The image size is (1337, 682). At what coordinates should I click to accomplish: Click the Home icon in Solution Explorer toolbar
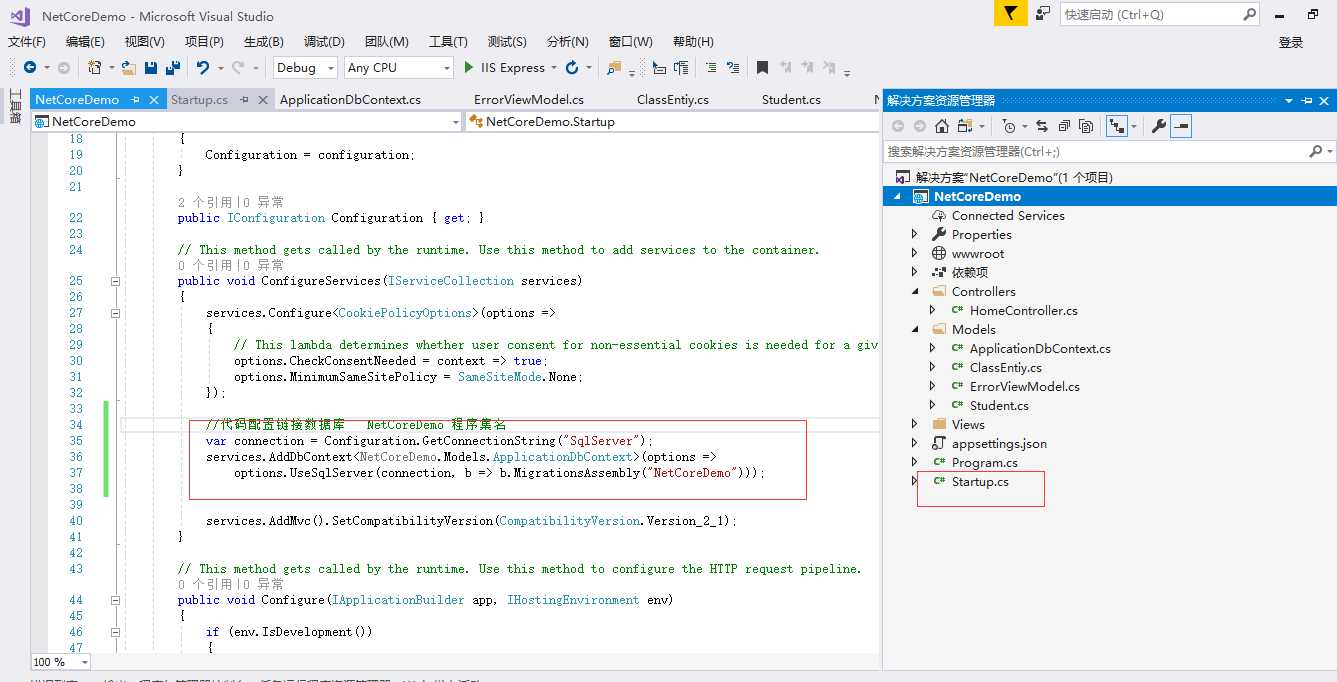pos(941,126)
